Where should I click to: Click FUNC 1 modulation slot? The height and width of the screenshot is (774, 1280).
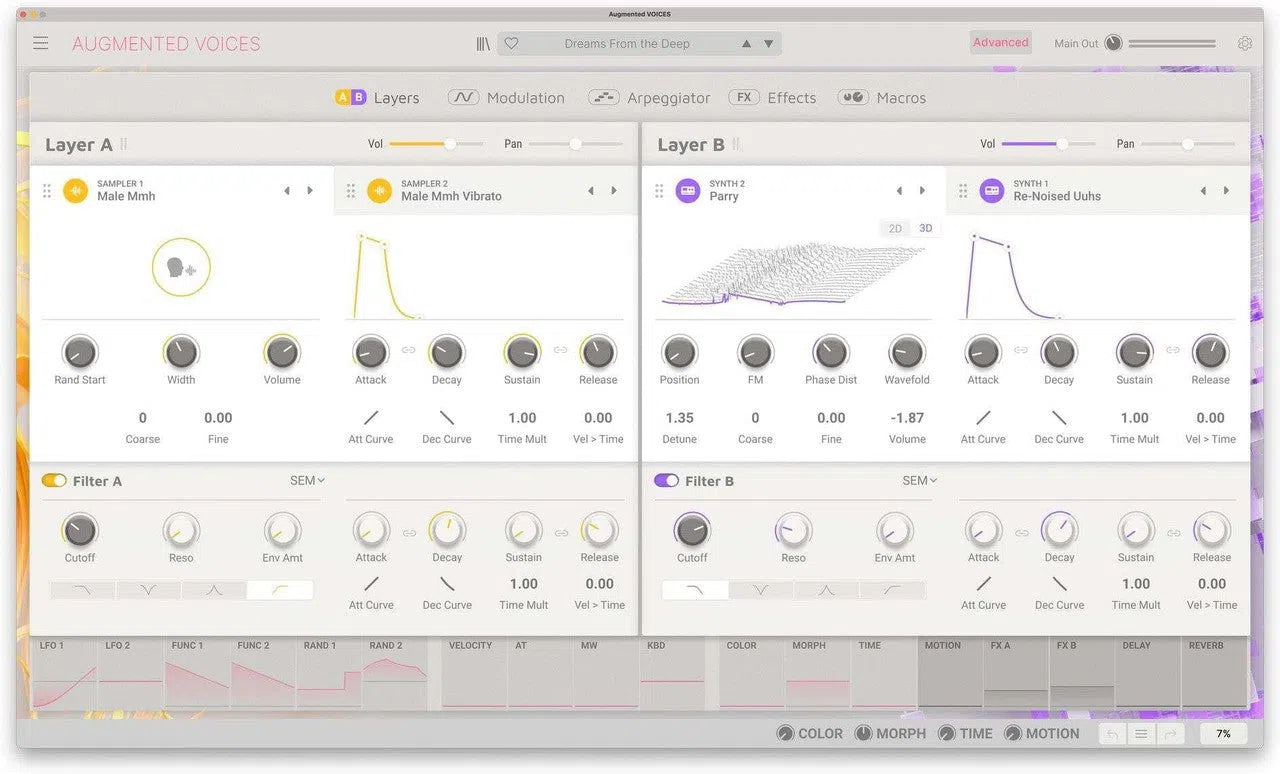(x=196, y=674)
